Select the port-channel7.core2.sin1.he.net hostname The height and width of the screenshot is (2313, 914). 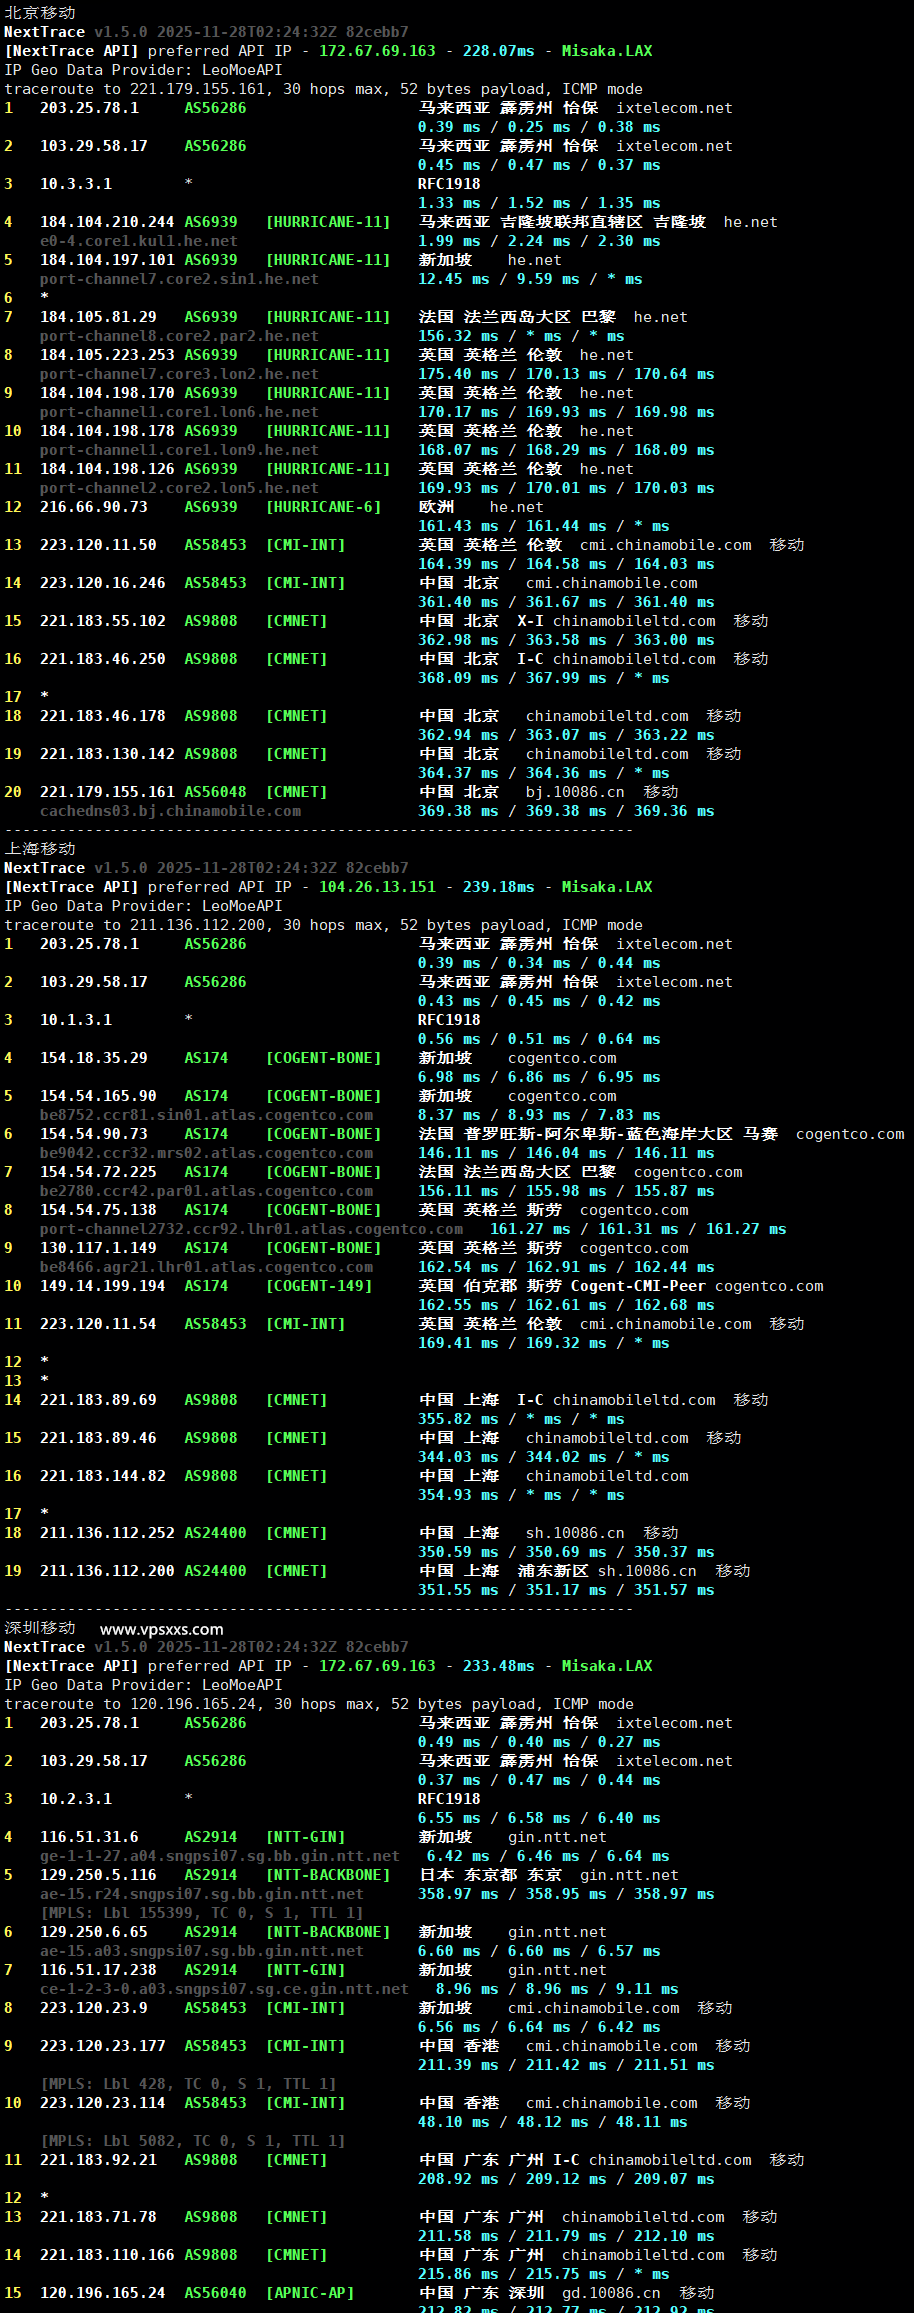[x=179, y=279]
